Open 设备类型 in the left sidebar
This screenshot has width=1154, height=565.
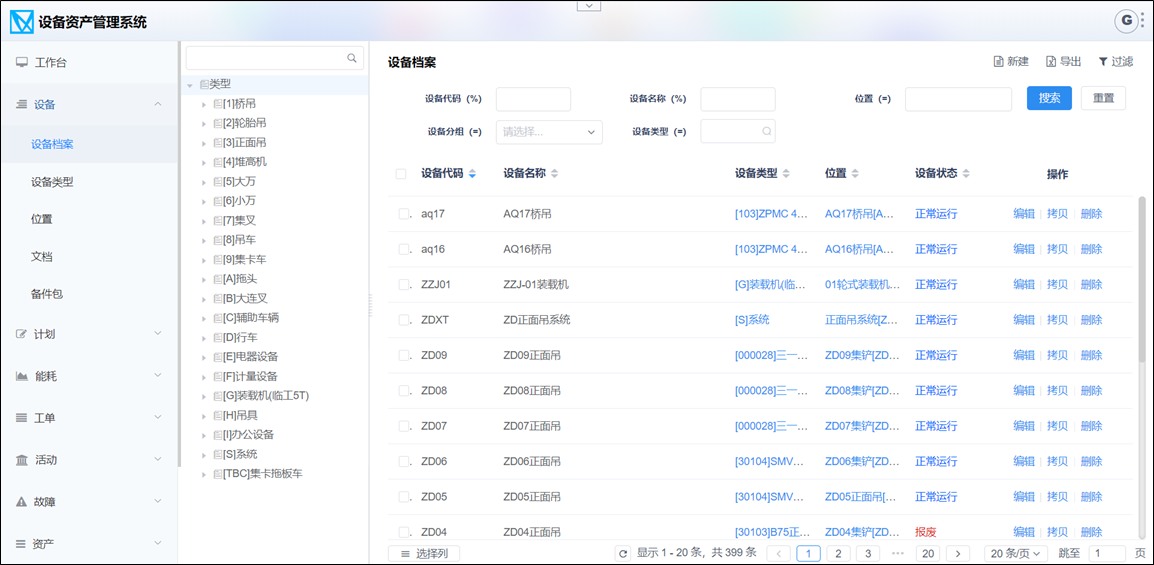[52, 182]
